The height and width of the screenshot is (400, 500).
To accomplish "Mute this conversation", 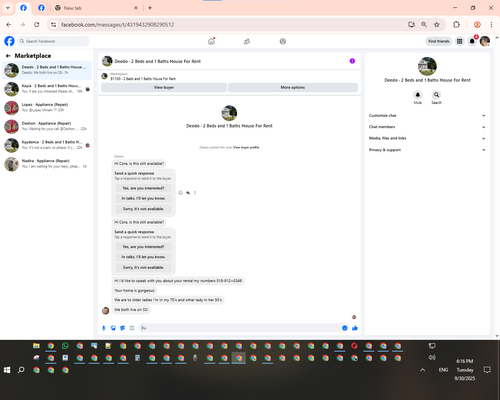I will 418,95.
